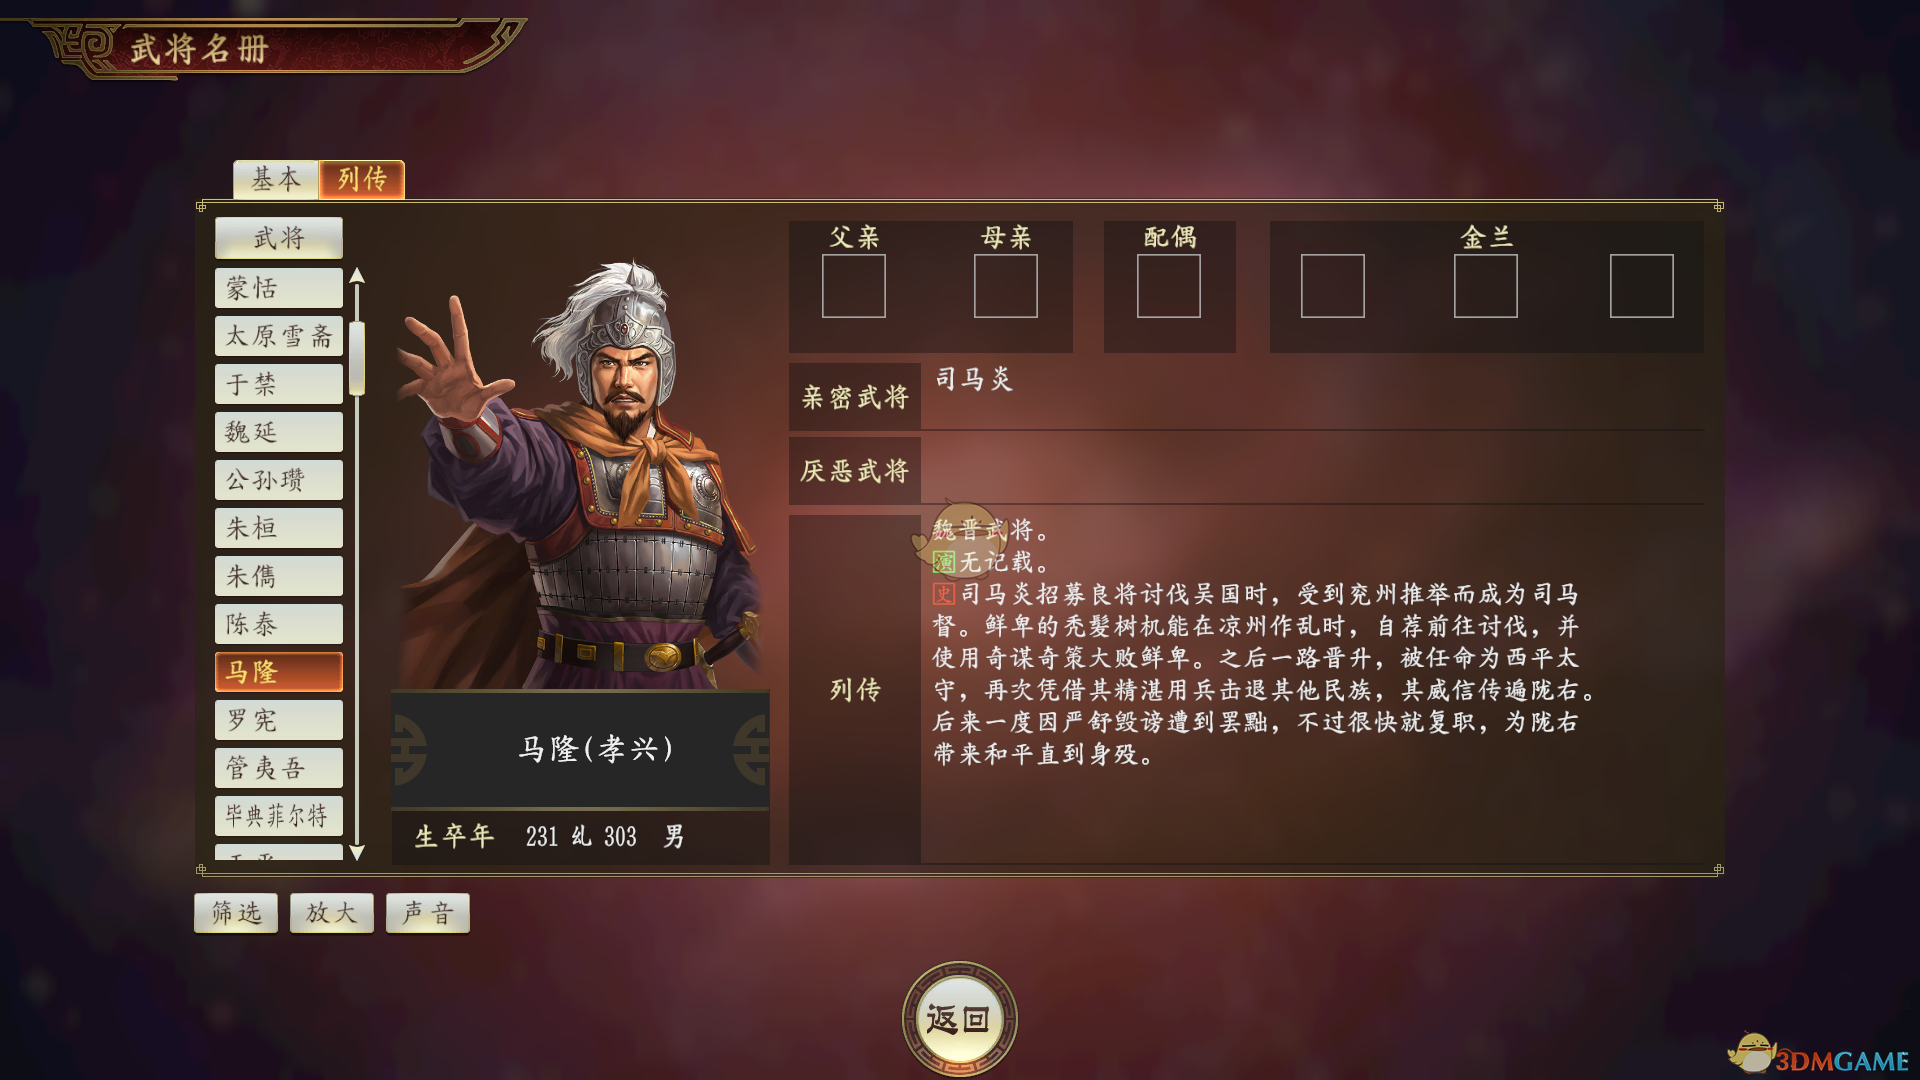1920x1080 pixels.
Task: Click the red 史 history marker icon
Action: 944,594
